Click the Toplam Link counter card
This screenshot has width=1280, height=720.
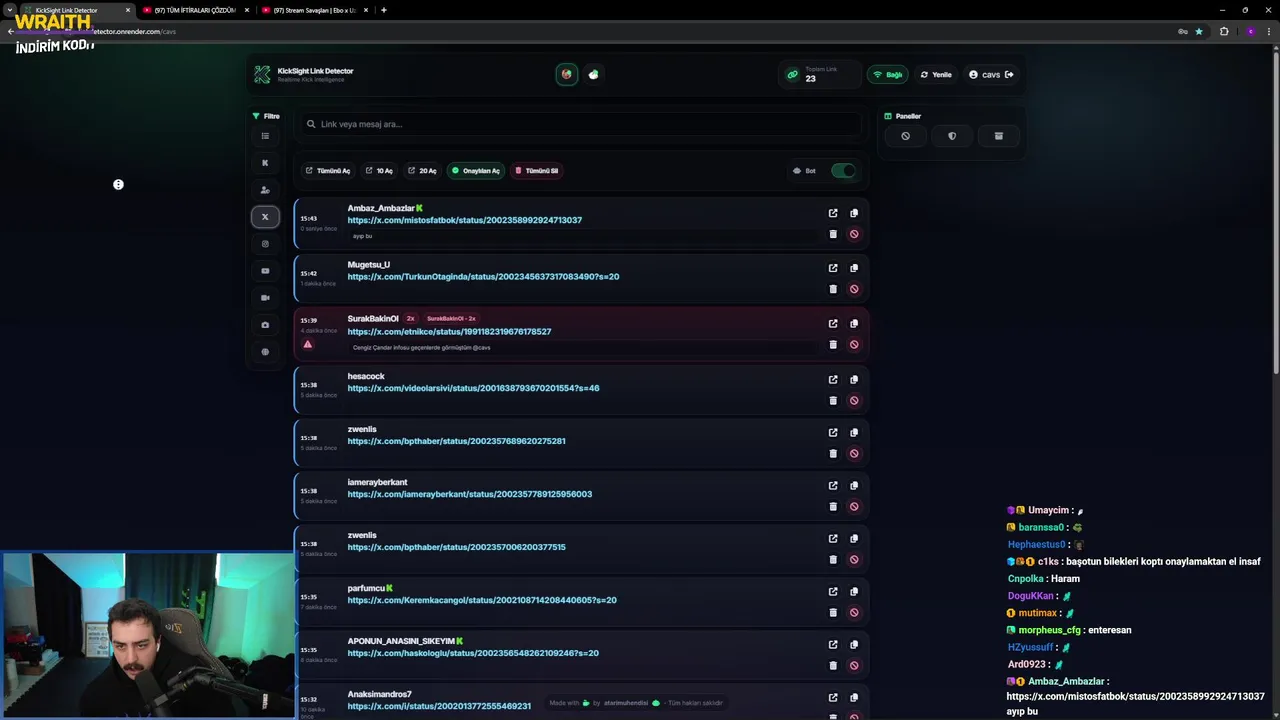[x=819, y=74]
